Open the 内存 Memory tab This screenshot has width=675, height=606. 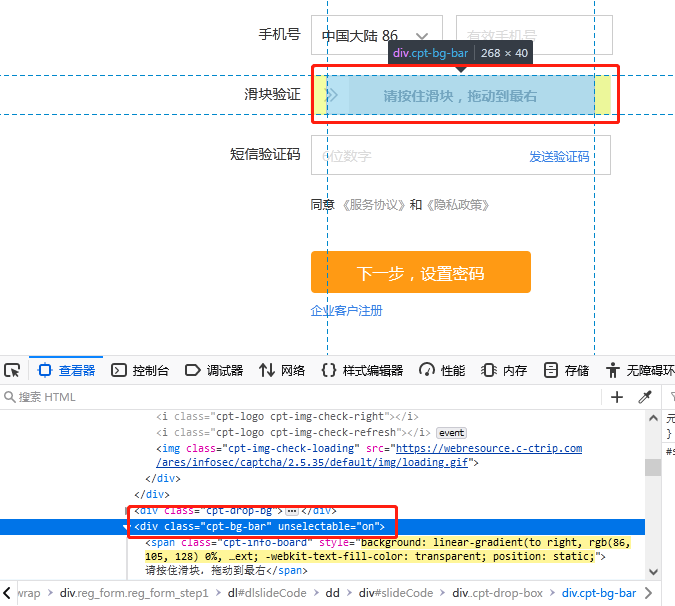pyautogui.click(x=504, y=370)
